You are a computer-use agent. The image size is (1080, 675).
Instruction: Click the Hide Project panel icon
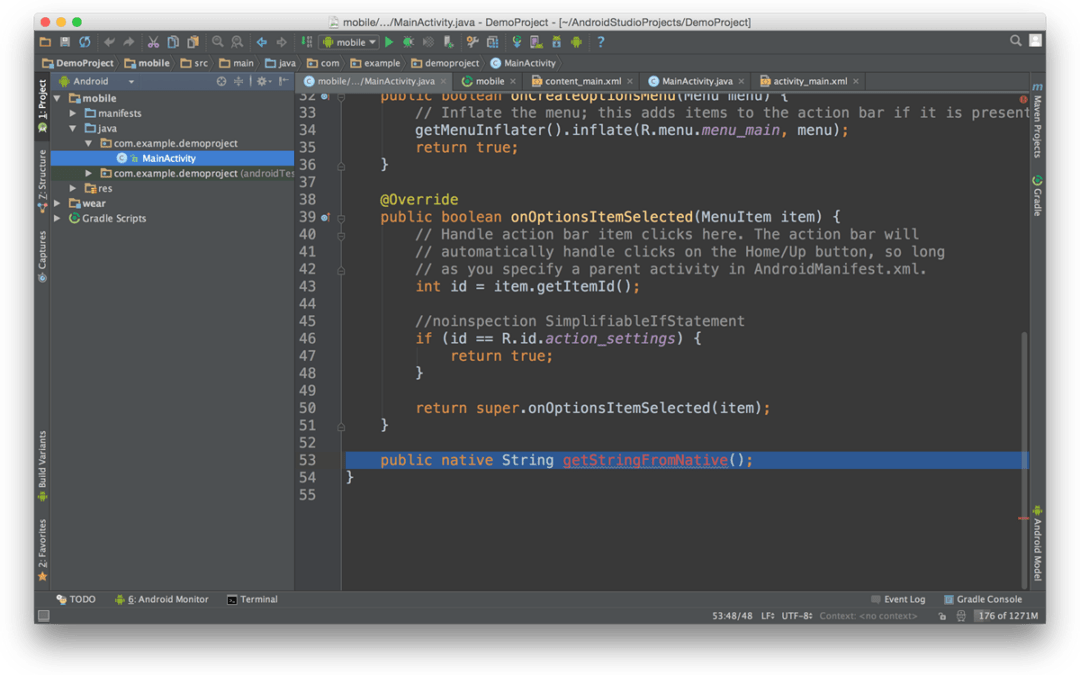click(x=283, y=81)
